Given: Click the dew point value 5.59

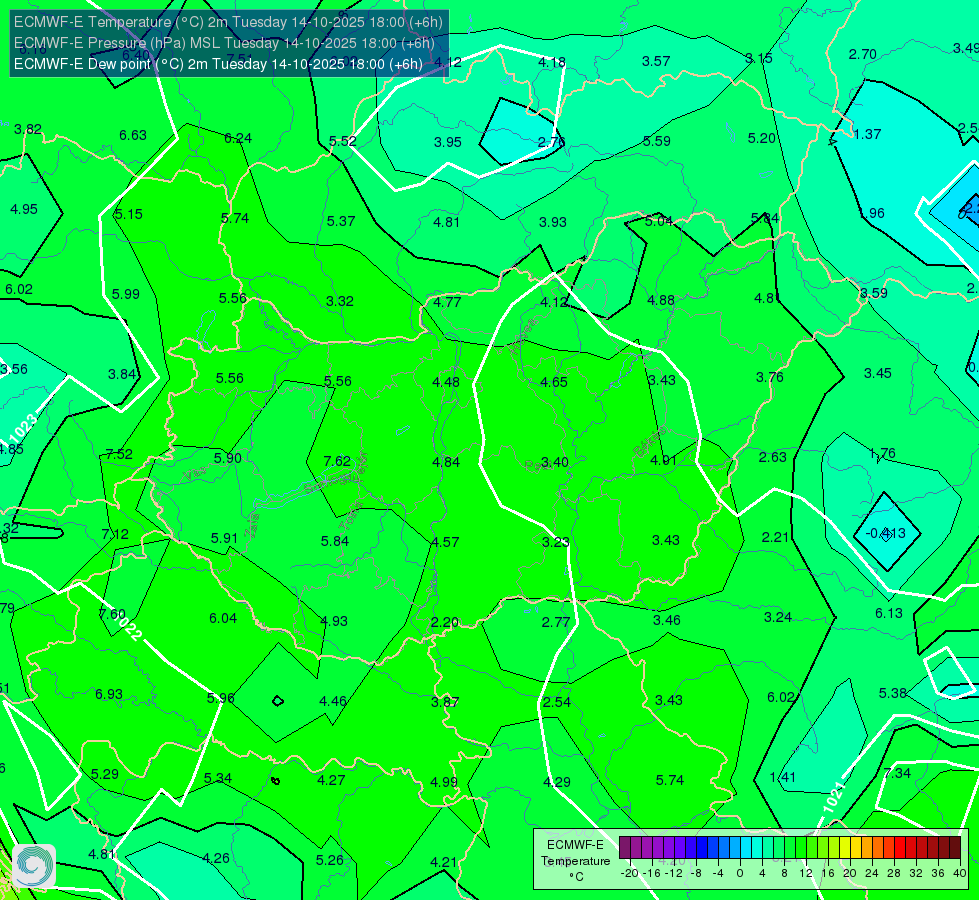Looking at the screenshot, I should [x=657, y=141].
